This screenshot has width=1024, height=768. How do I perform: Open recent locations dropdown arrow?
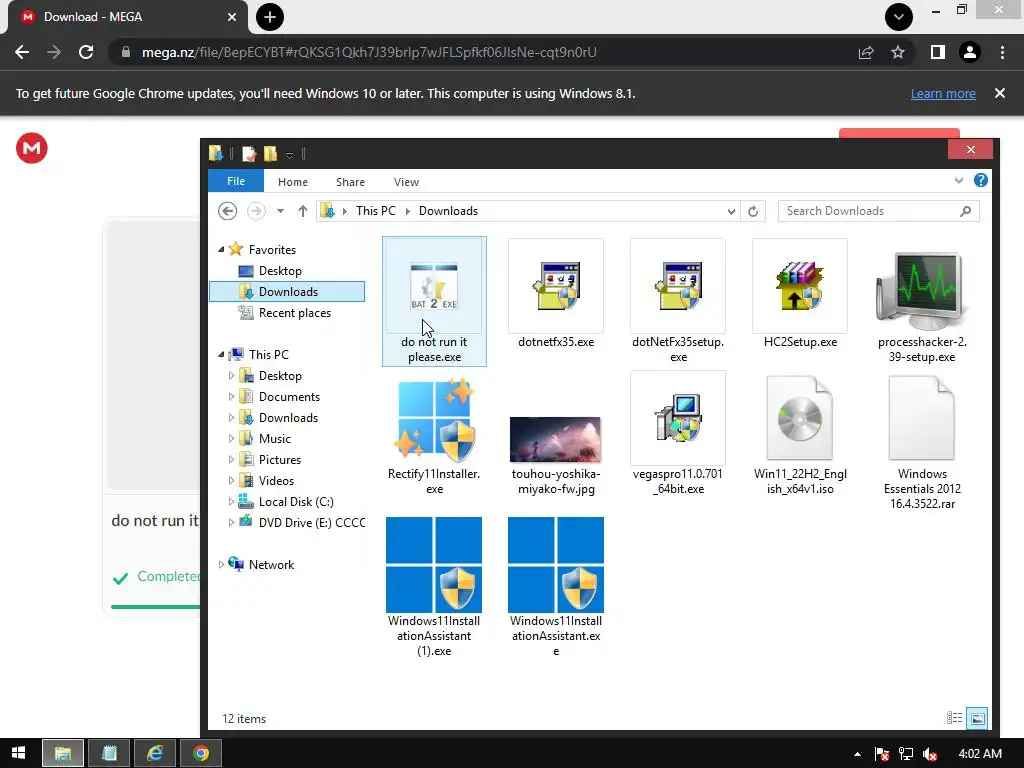point(280,211)
